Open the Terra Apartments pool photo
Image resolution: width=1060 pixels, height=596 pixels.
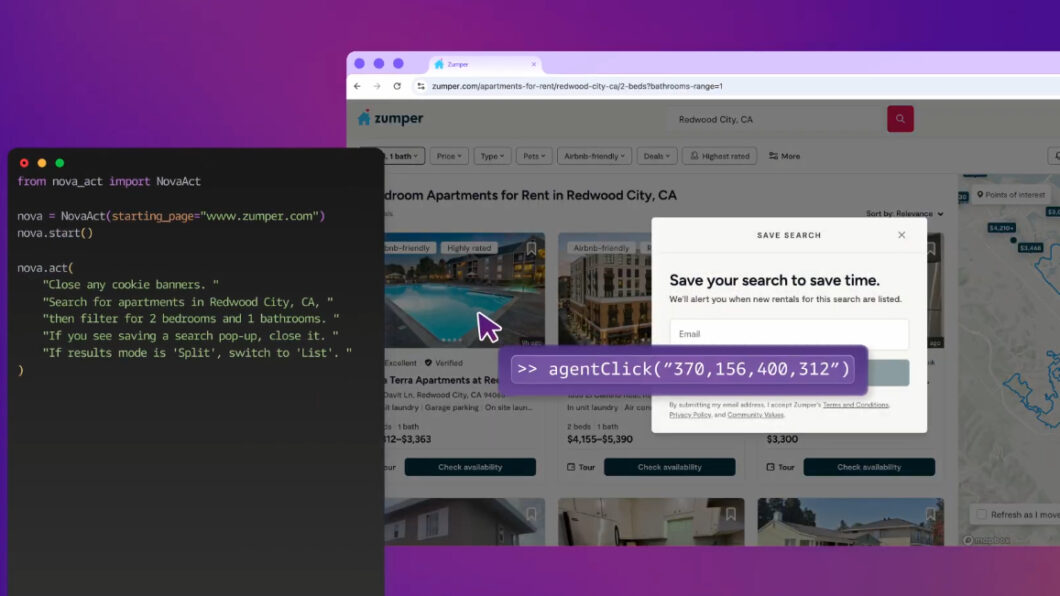[x=464, y=291]
